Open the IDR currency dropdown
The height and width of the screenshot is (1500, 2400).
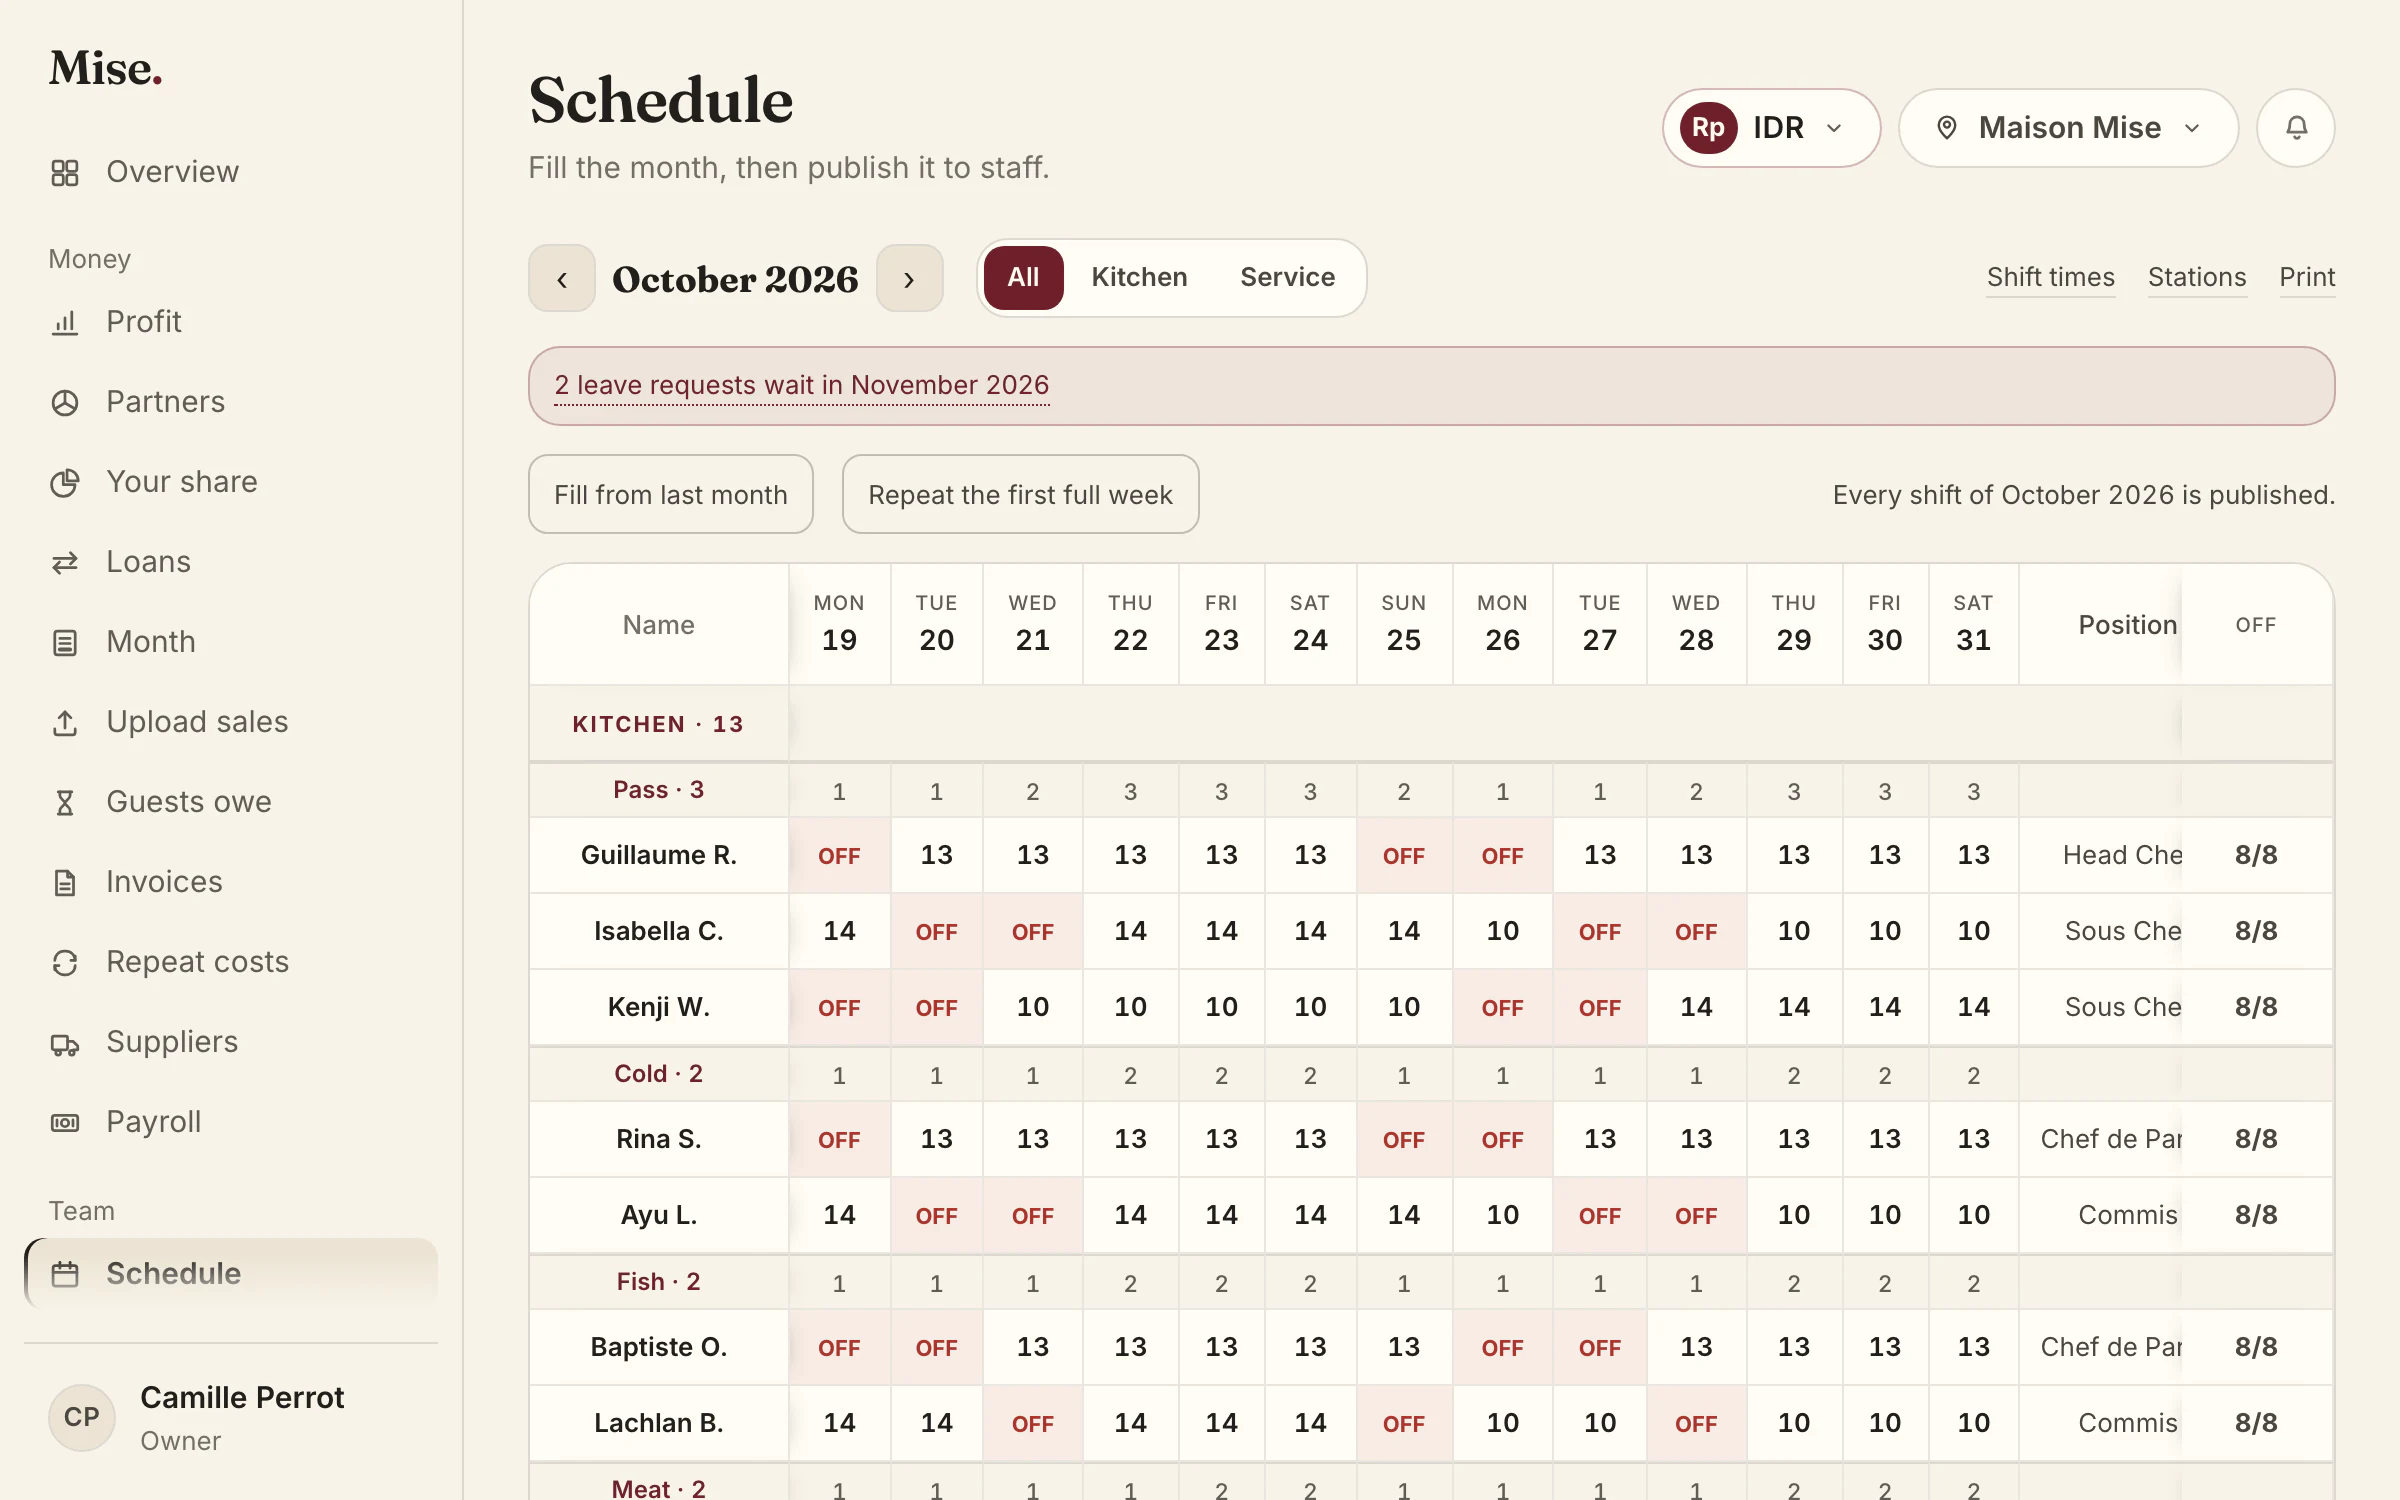(1771, 128)
